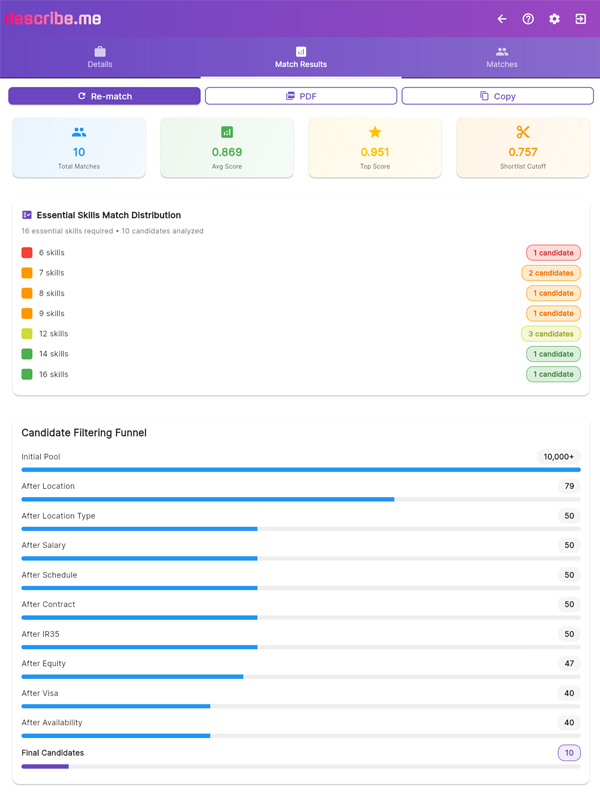Screen dimensions: 600x800
Task: Copy the match results
Action: pyautogui.click(x=497, y=94)
